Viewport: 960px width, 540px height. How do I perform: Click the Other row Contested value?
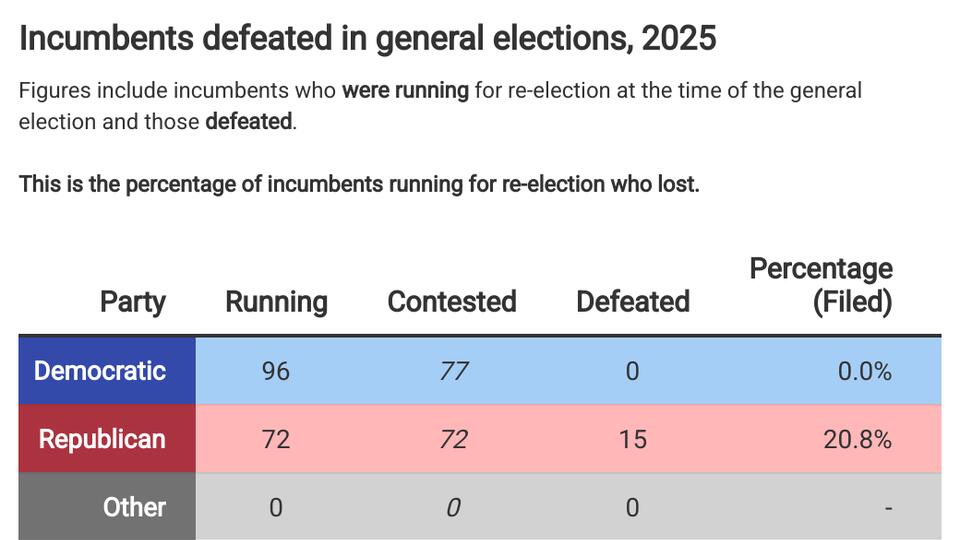[x=453, y=507]
